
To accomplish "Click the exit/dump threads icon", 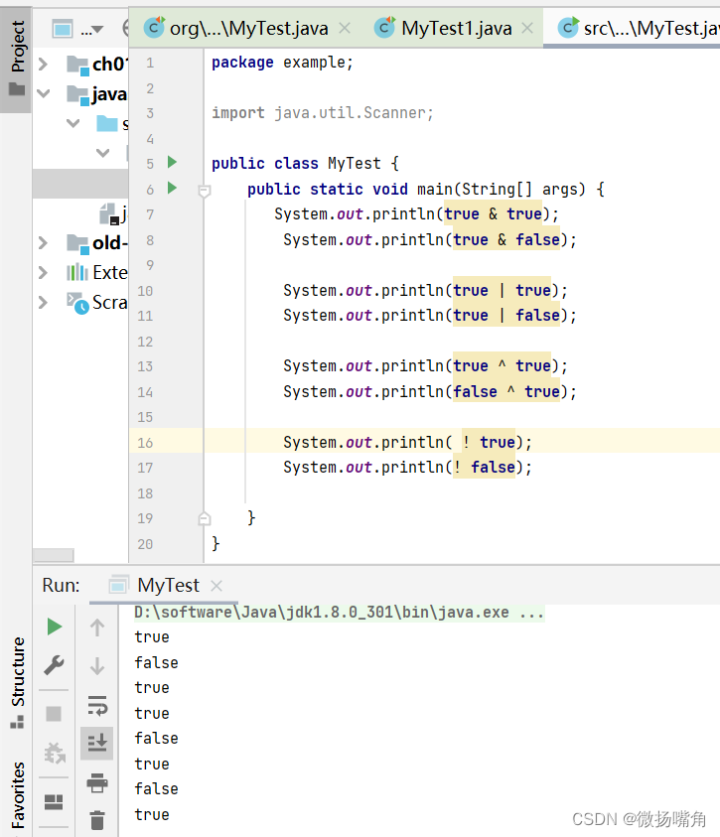I will tap(54, 753).
